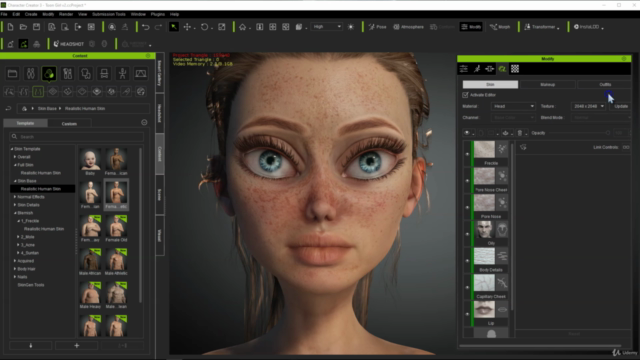
Task: Open the Headshot plugin button
Action: pyautogui.click(x=69, y=44)
